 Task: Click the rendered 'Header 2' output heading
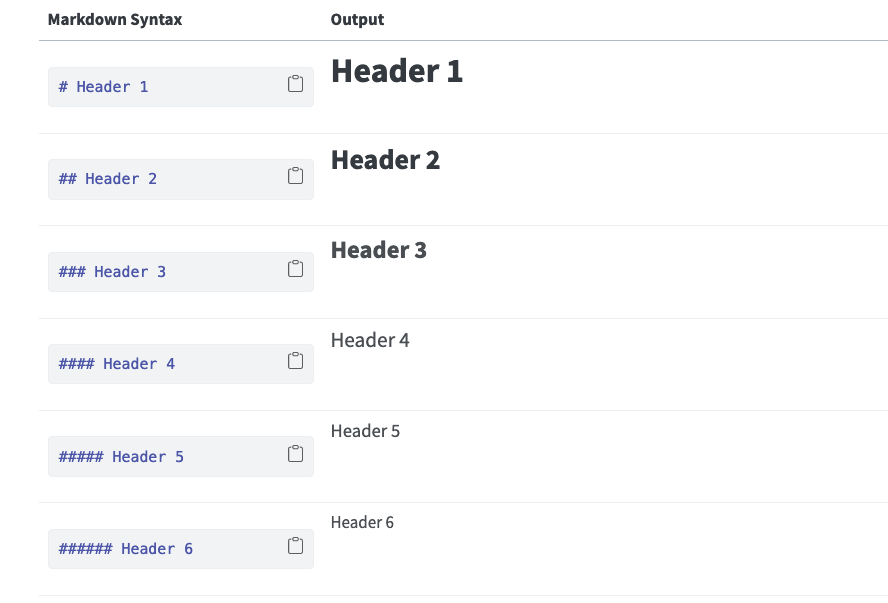pos(386,160)
